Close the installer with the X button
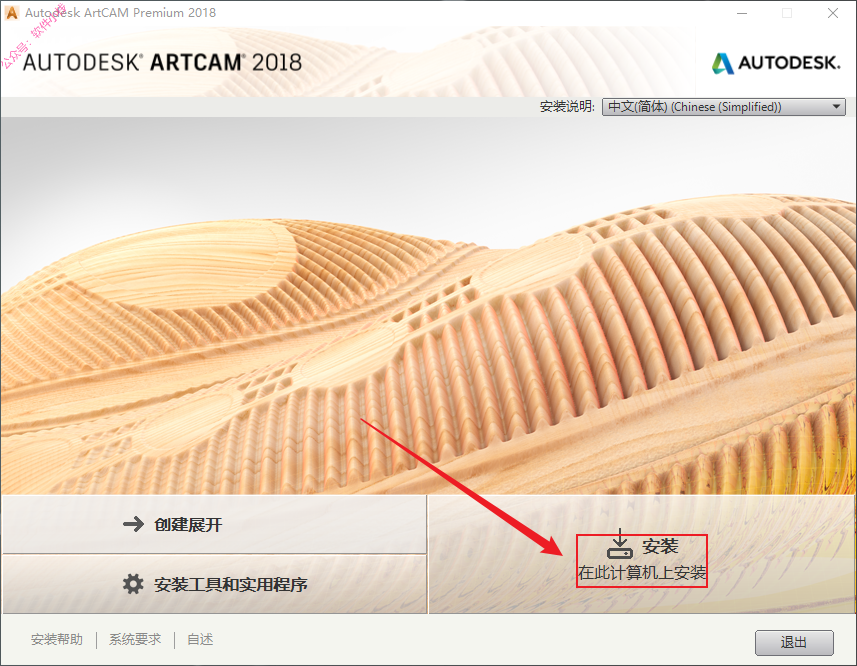The width and height of the screenshot is (857, 666). (x=832, y=13)
